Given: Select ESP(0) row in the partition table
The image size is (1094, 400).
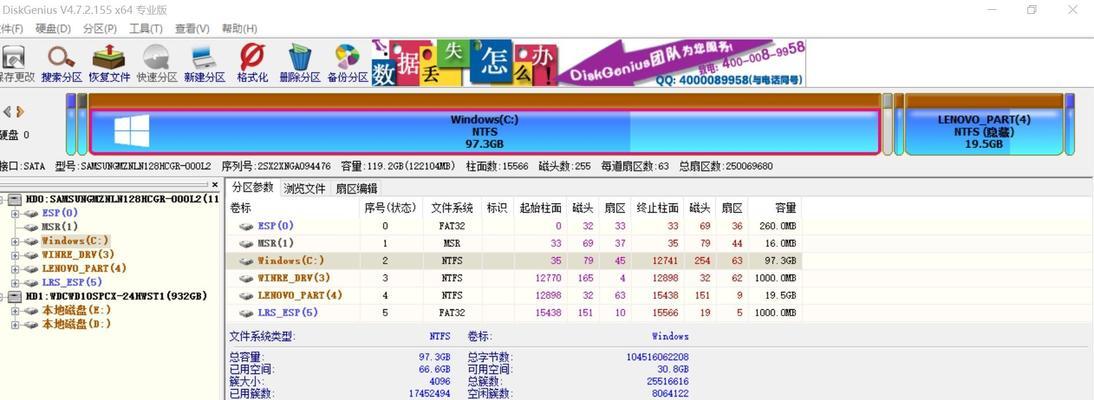Looking at the screenshot, I should (x=515, y=225).
